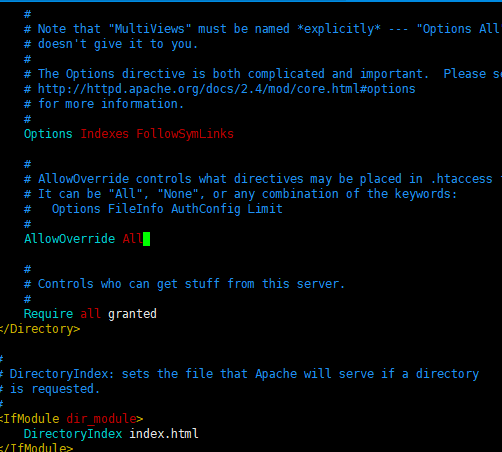Select the Indexes option value
The height and width of the screenshot is (452, 502).
pyautogui.click(x=104, y=134)
